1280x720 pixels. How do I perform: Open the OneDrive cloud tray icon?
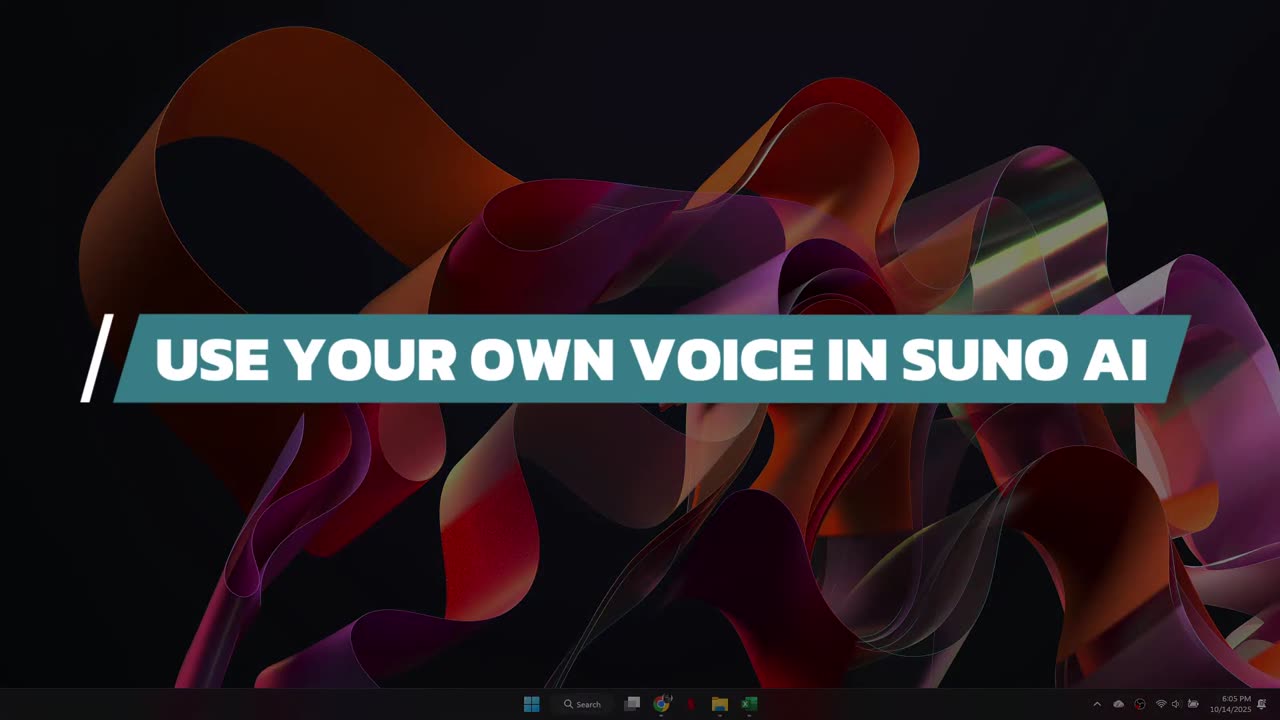tap(1118, 704)
